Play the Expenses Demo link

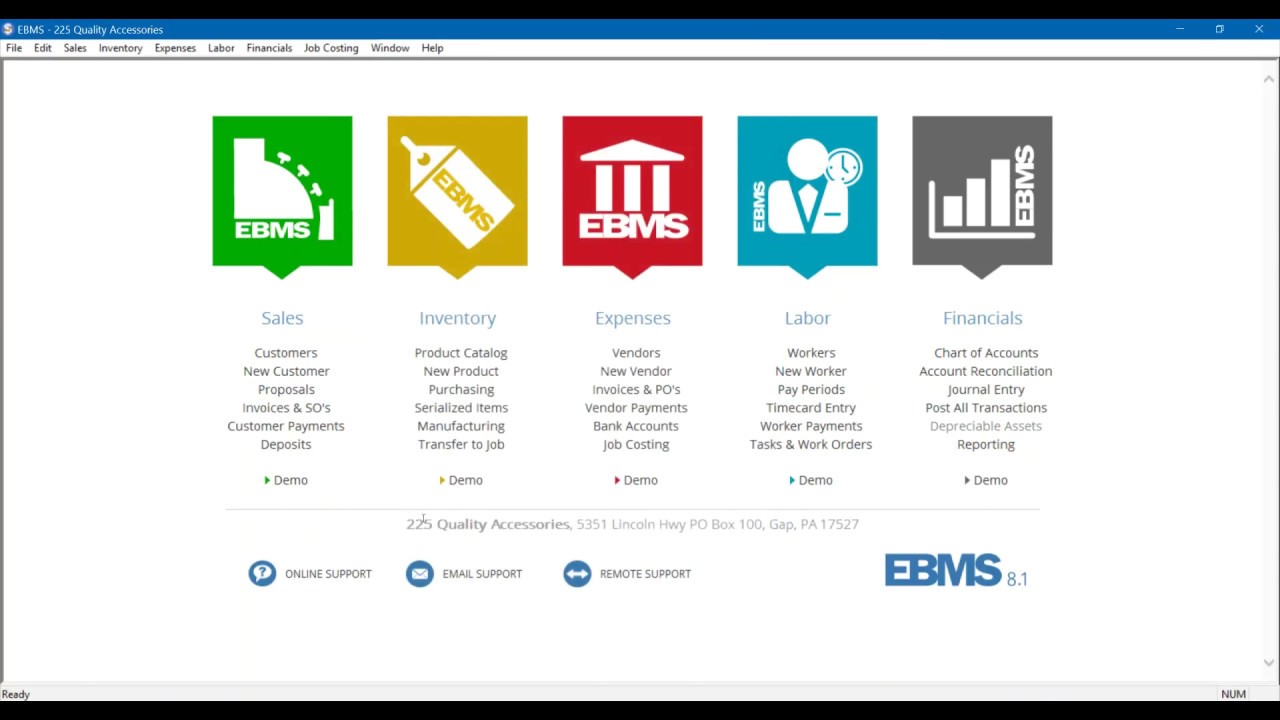coord(636,480)
